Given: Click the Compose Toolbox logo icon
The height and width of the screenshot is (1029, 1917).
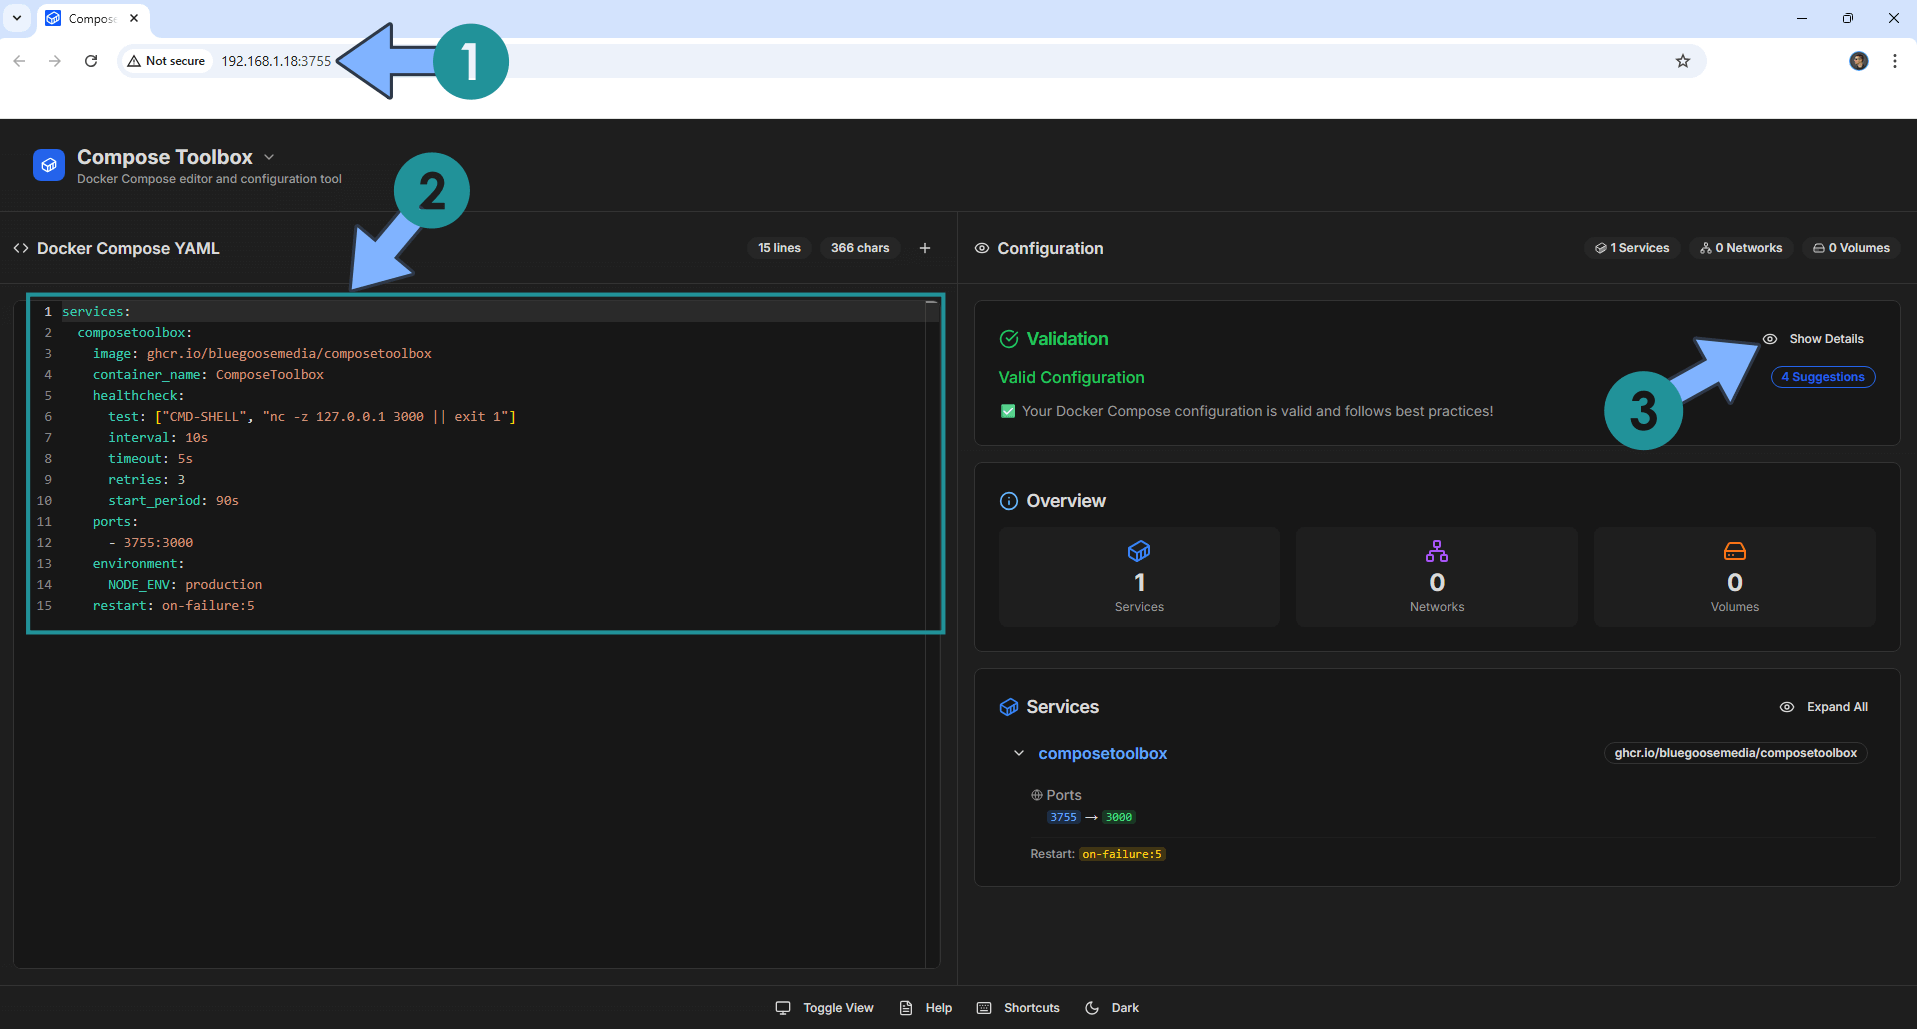Looking at the screenshot, I should (49, 165).
